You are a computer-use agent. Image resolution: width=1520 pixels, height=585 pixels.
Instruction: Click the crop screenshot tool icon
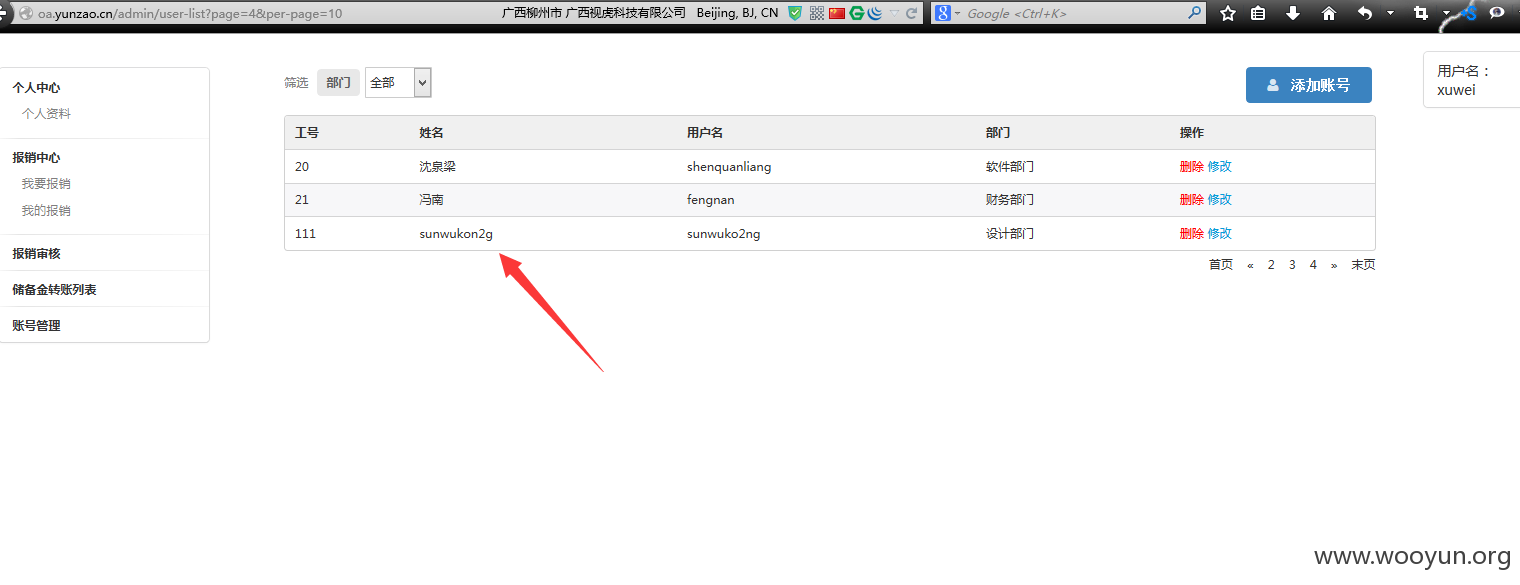tap(1421, 13)
